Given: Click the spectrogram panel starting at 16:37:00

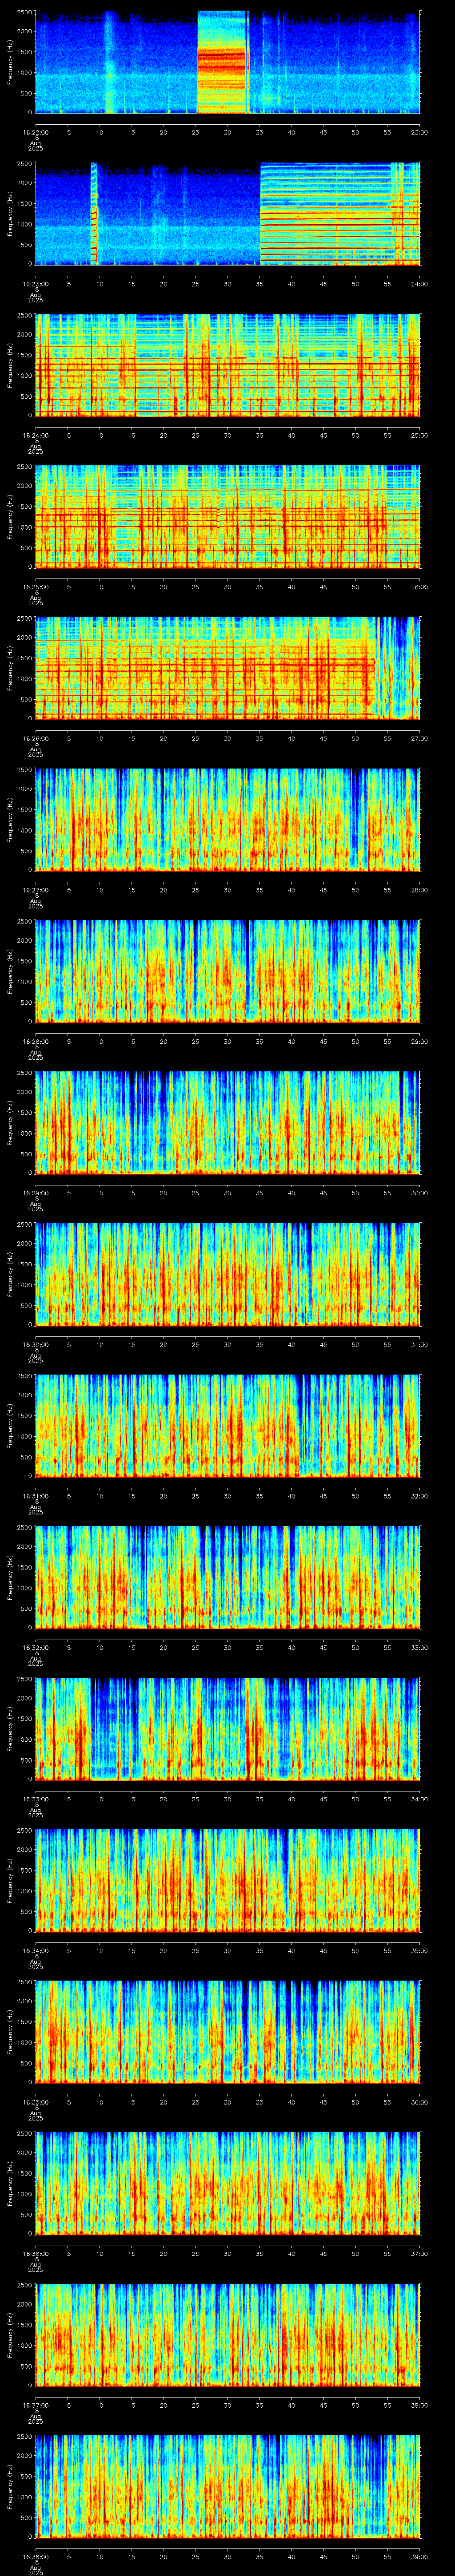Looking at the screenshot, I should 228,2335.
